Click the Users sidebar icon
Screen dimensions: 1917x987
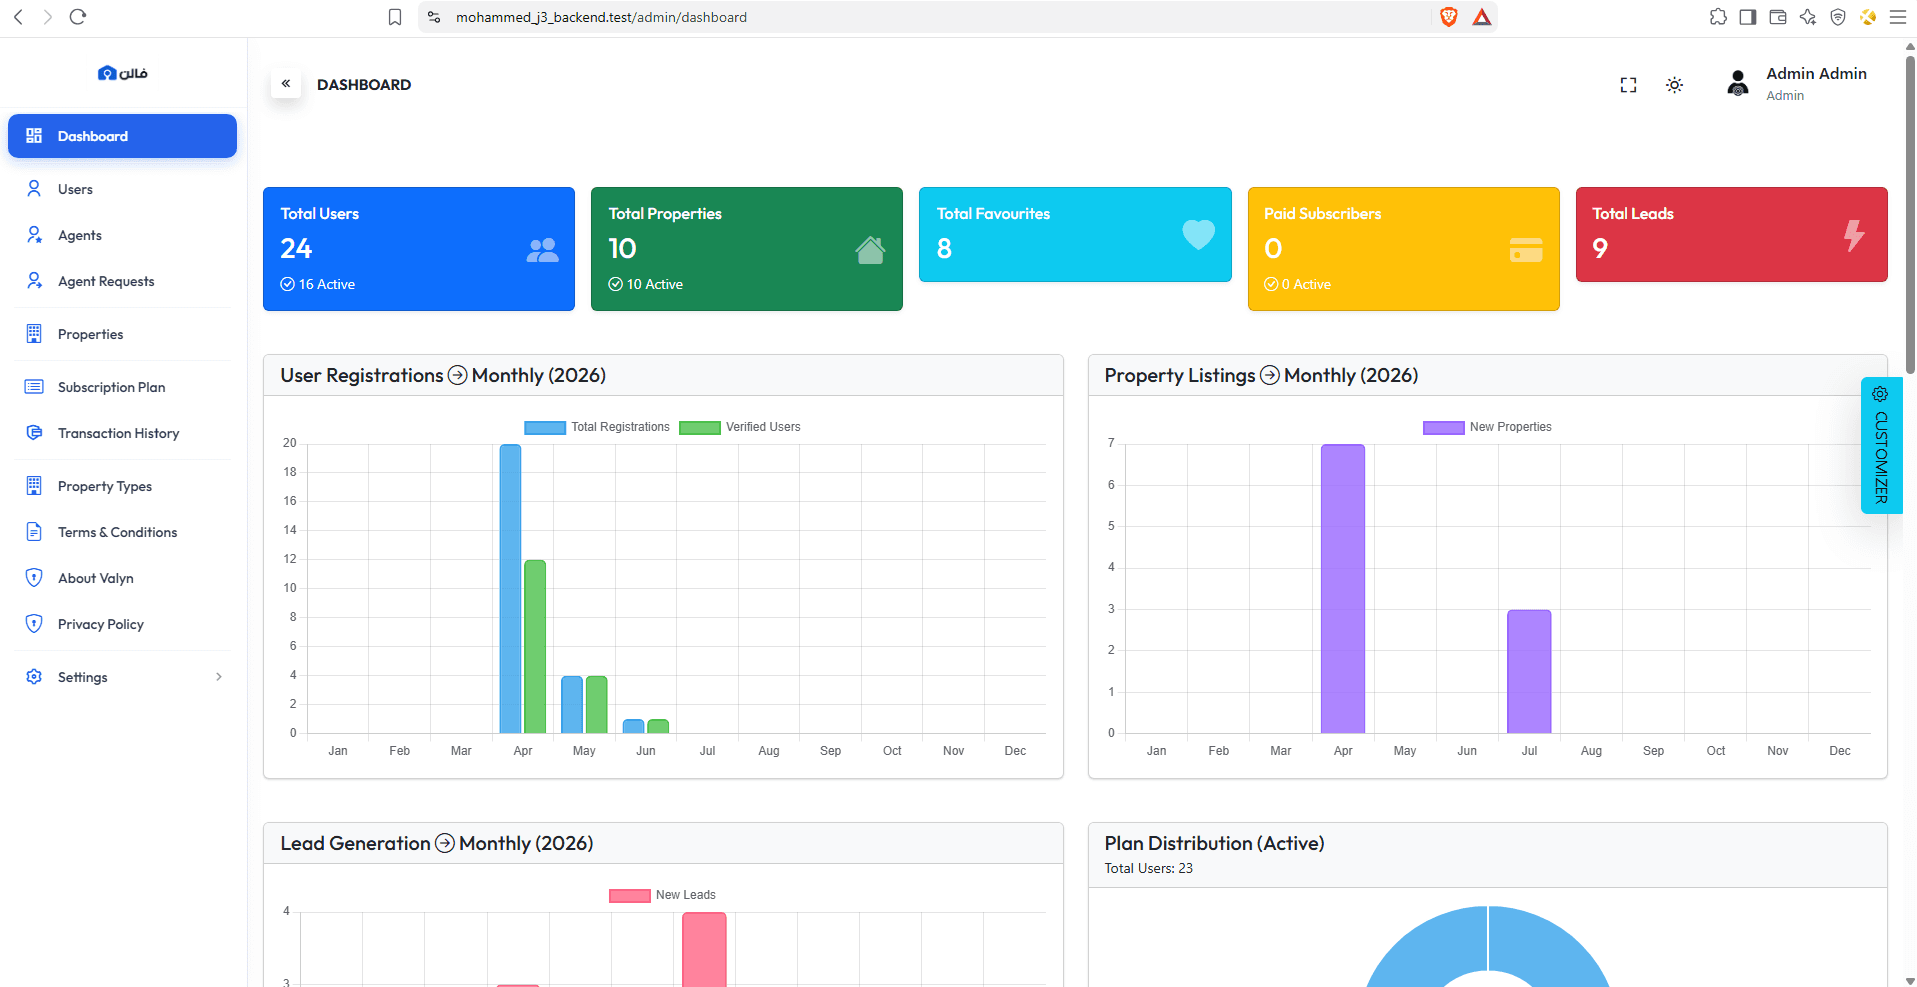pyautogui.click(x=34, y=188)
